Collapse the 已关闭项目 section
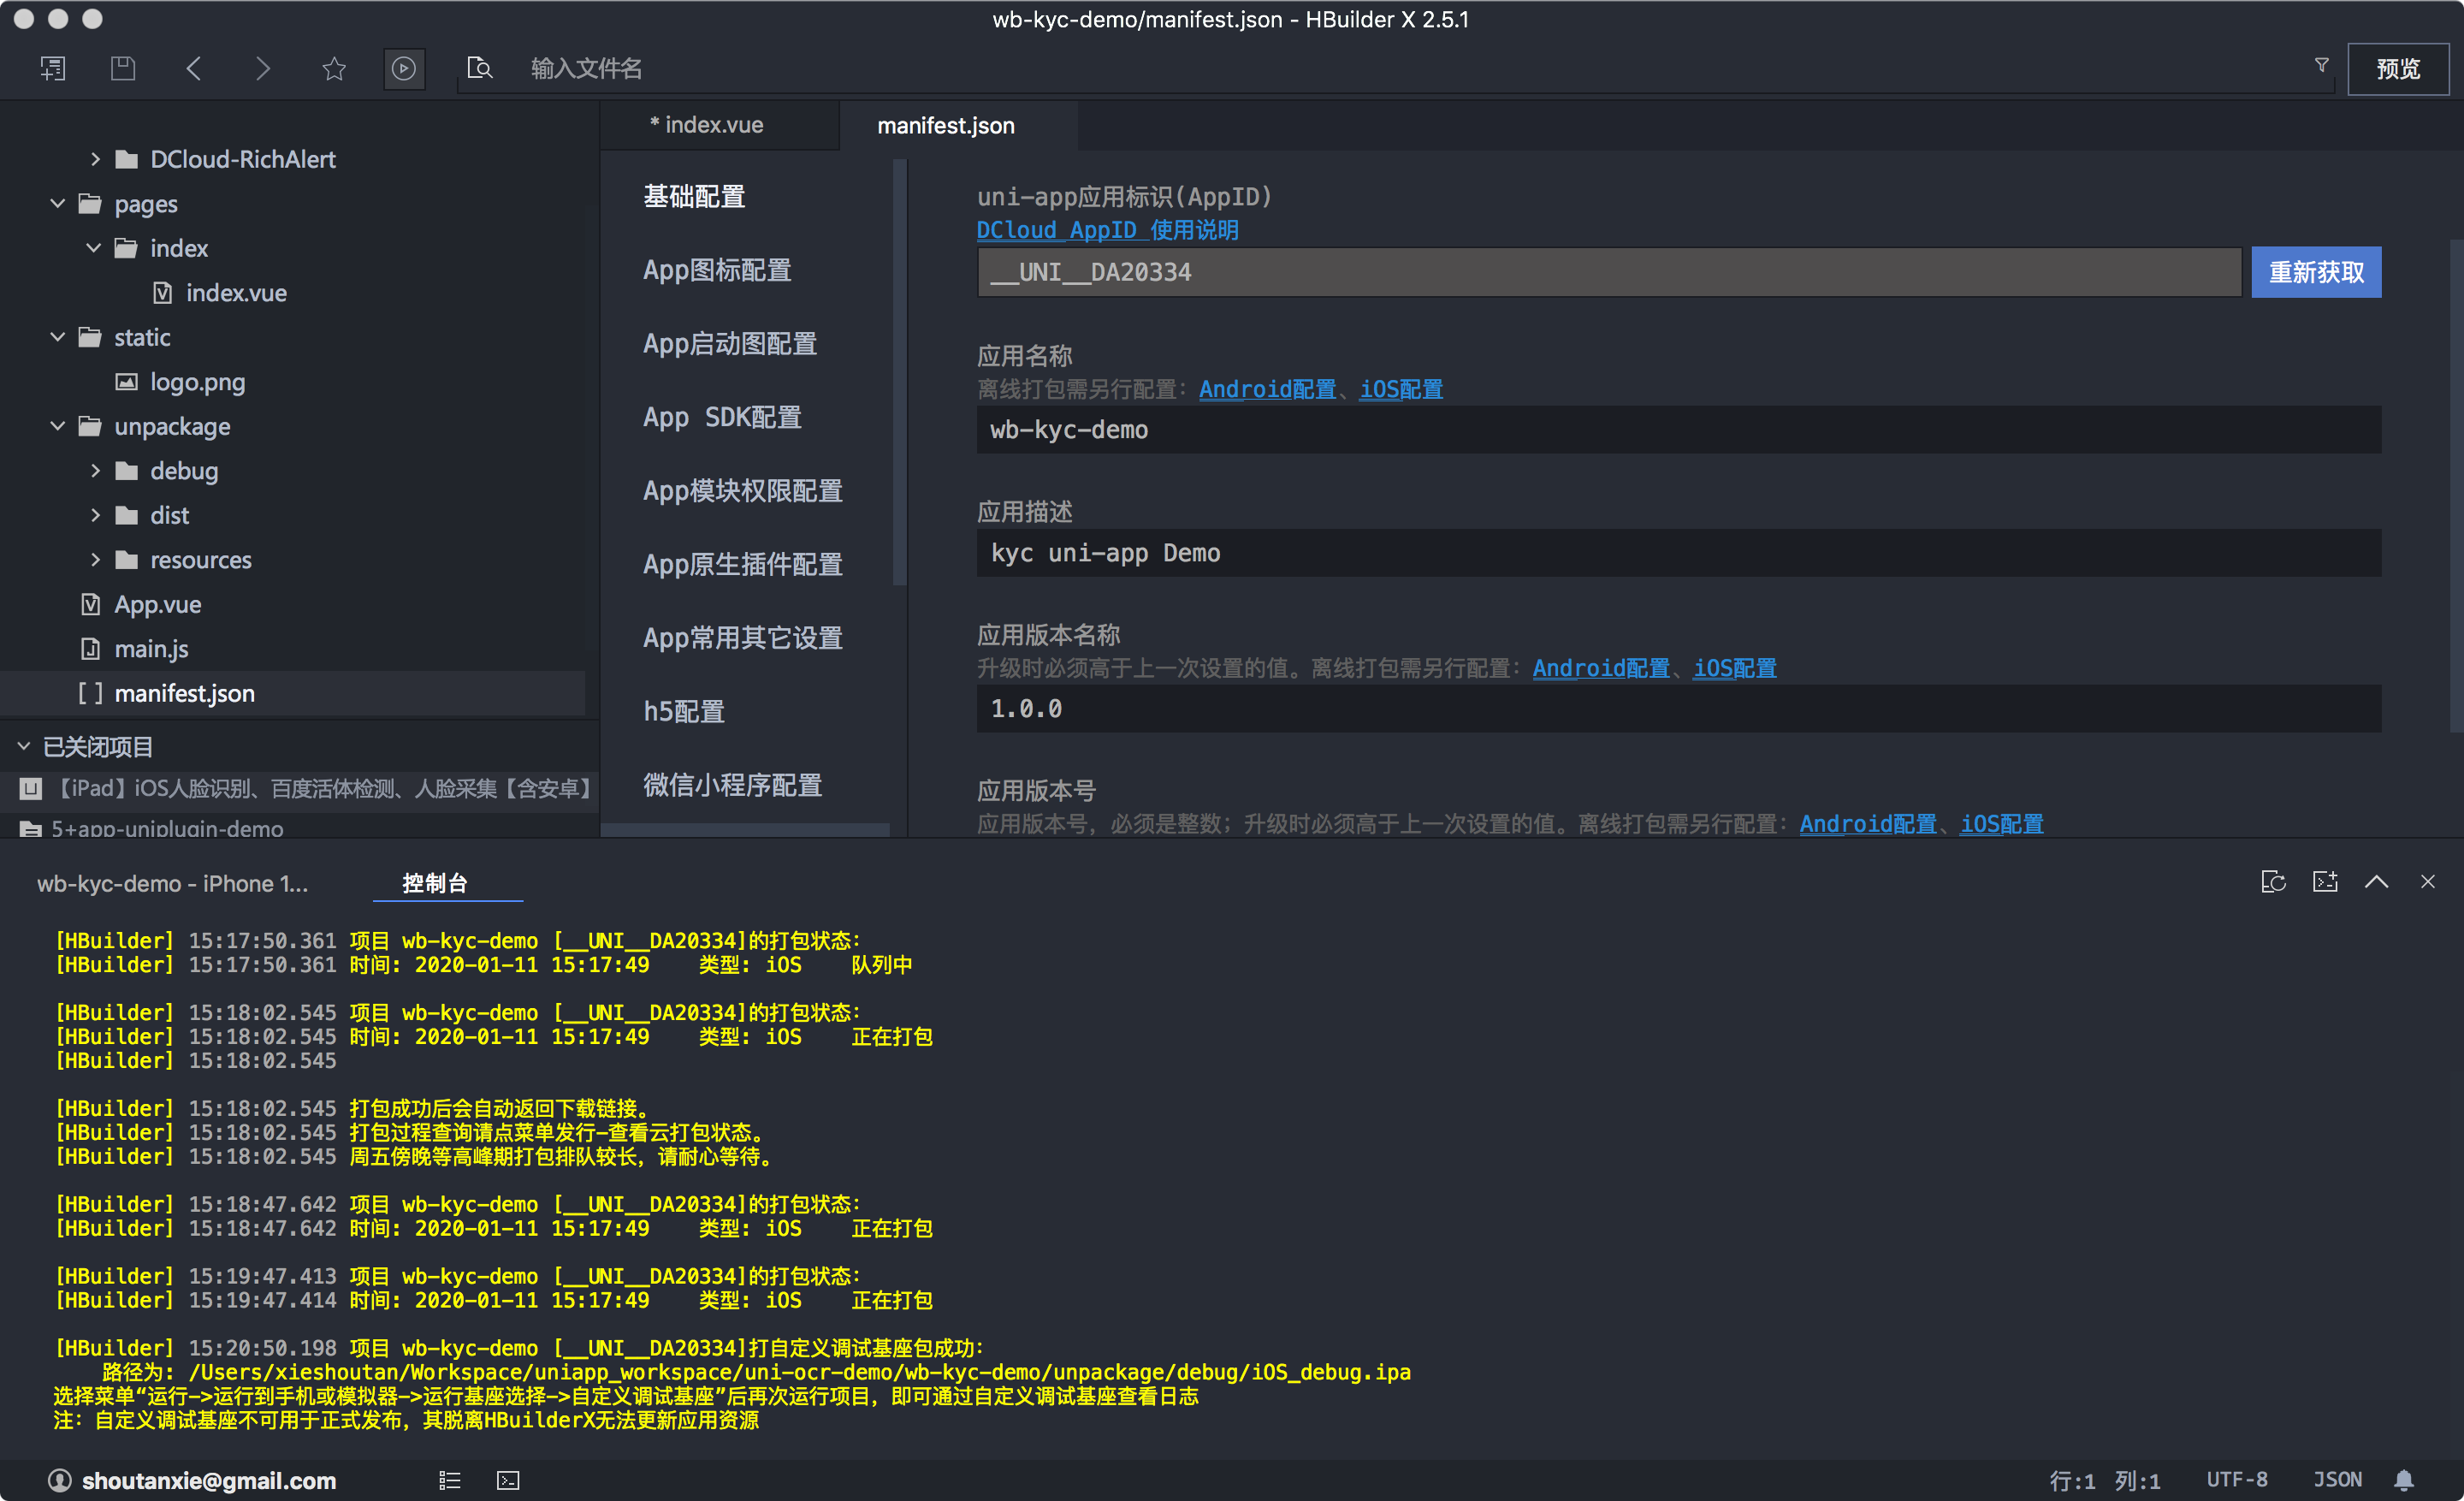This screenshot has height=1501, width=2464. [x=24, y=746]
